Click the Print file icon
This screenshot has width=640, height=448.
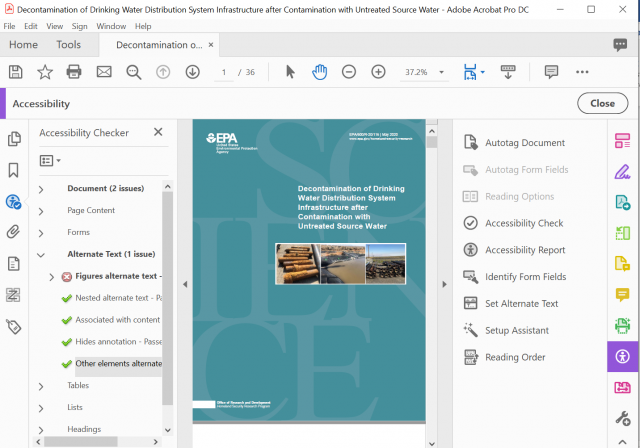[x=74, y=72]
